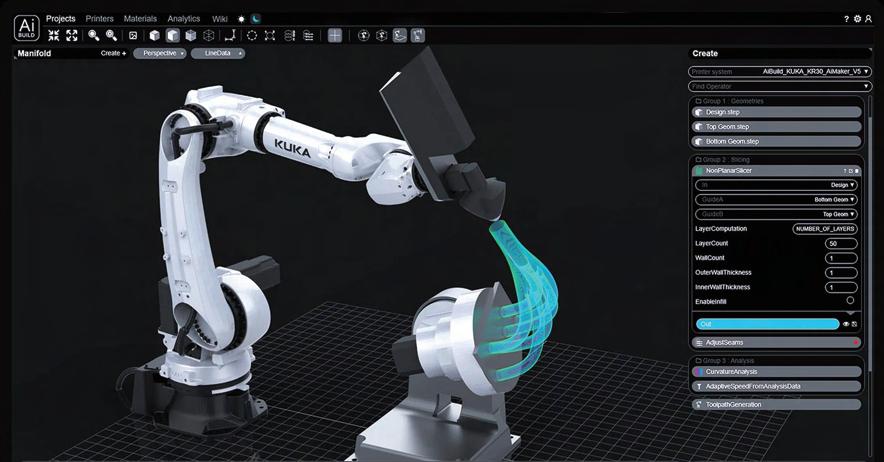Open the help question mark icon
Screen dimensions: 884x462
pos(846,19)
